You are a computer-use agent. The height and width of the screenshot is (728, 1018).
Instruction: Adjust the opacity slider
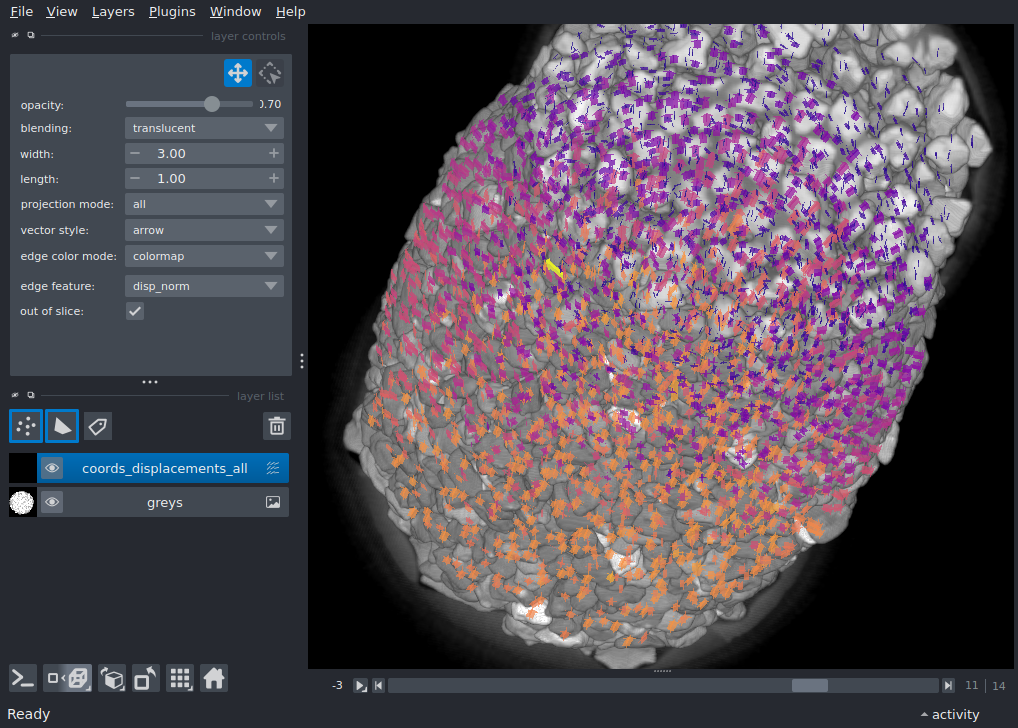[211, 104]
